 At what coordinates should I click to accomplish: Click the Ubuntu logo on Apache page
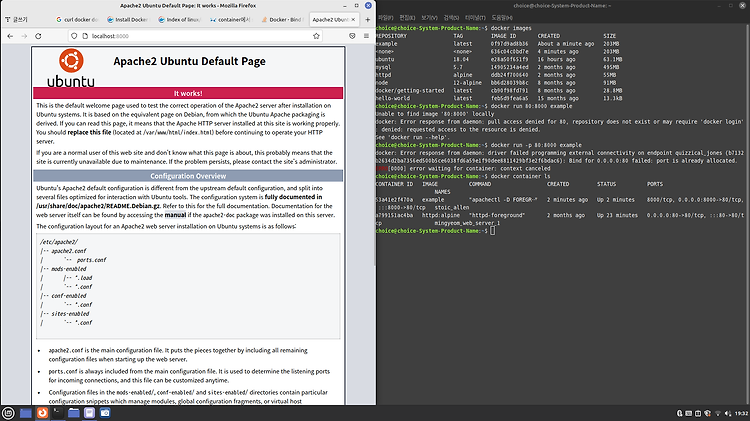click(x=71, y=68)
